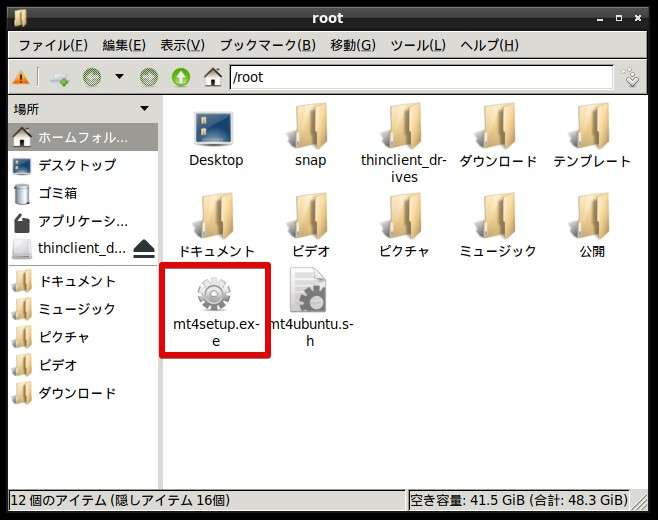Open the ブックマーク(B) menu
Image resolution: width=658 pixels, height=520 pixels.
267,45
